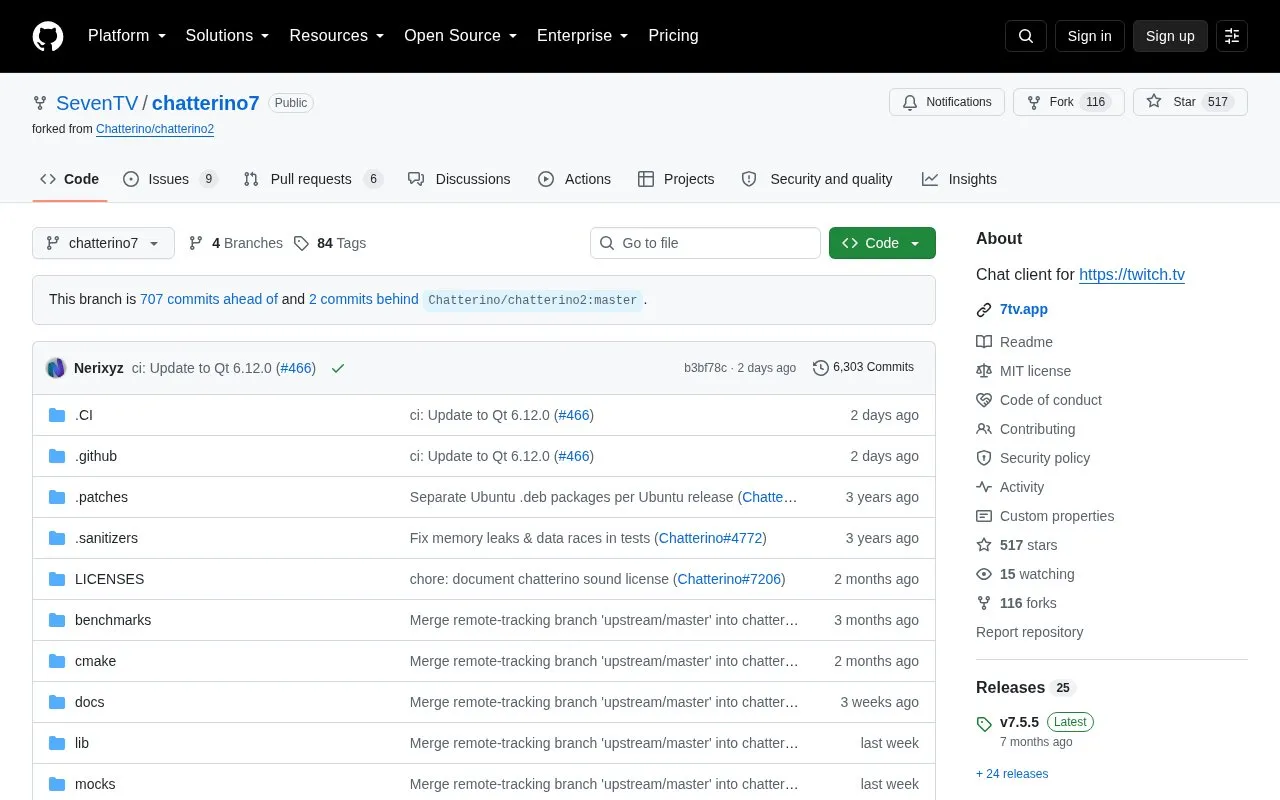
Task: Switch to the Pull requests tab
Action: 313,179
